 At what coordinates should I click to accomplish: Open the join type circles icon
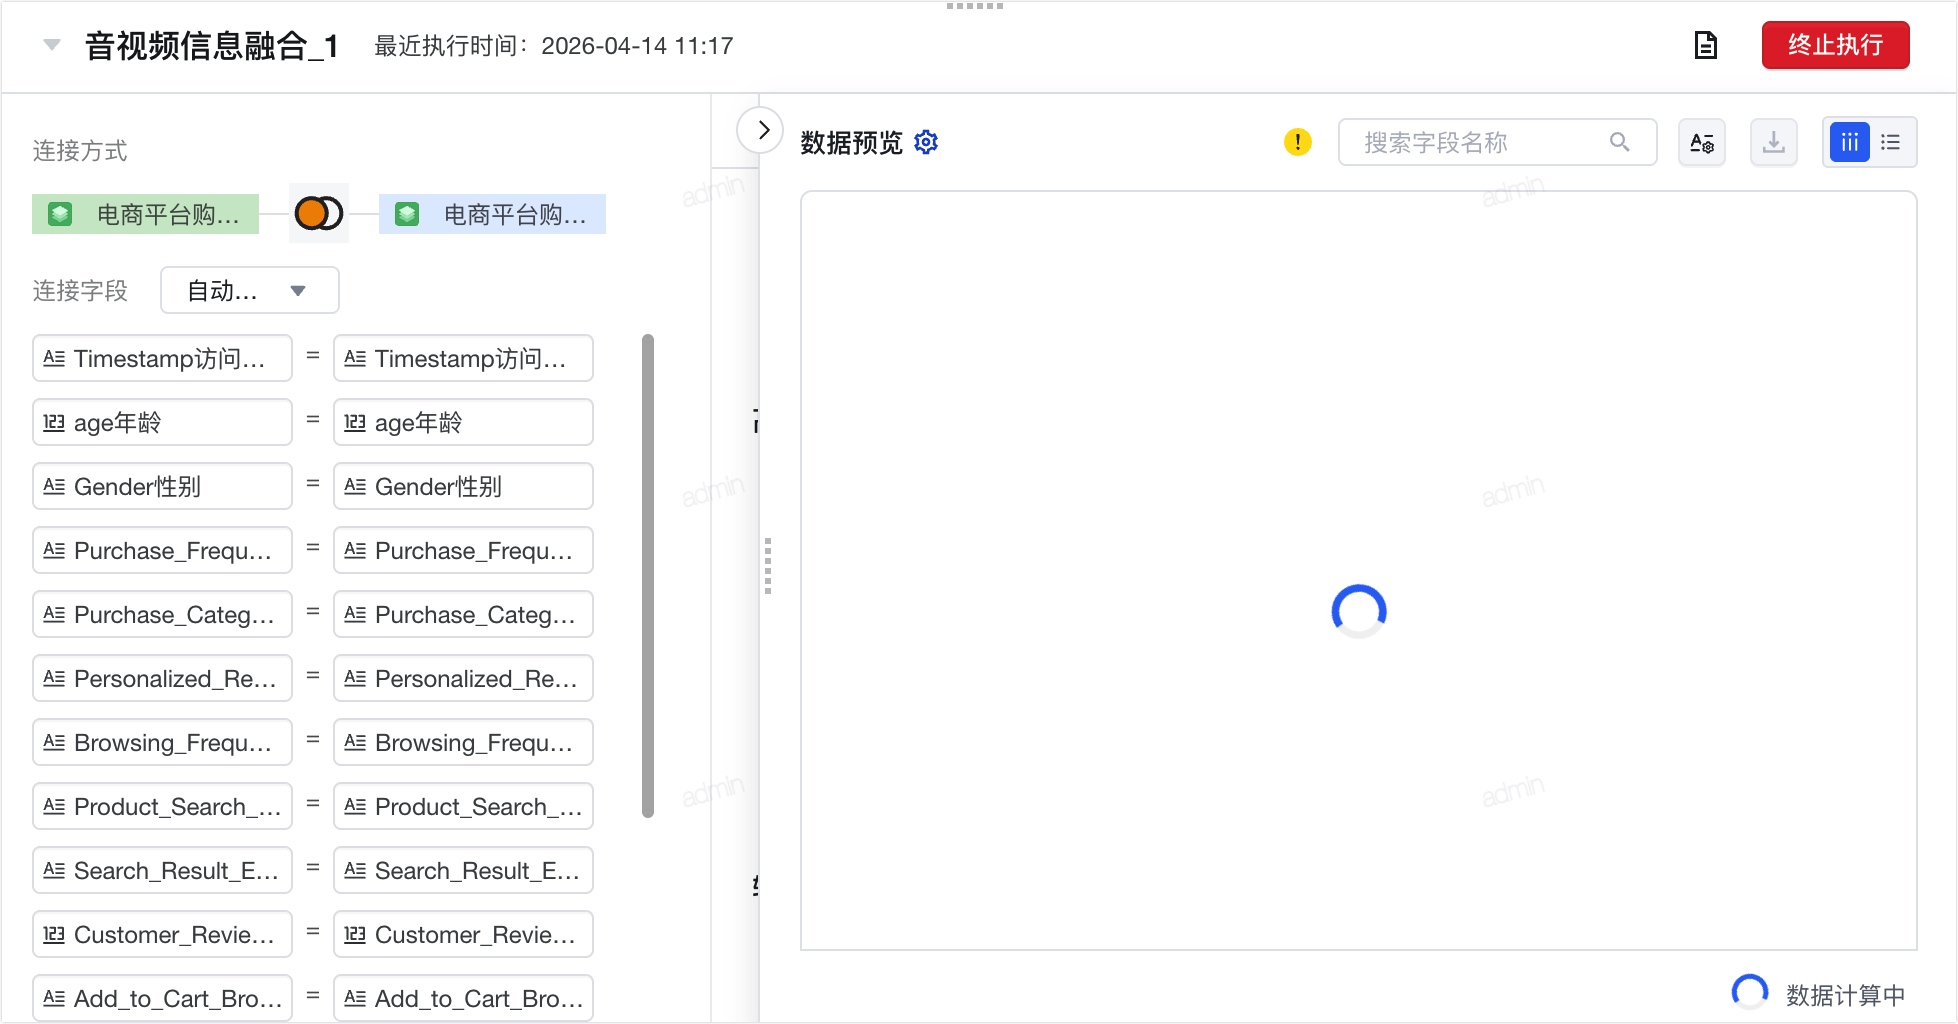point(319,213)
